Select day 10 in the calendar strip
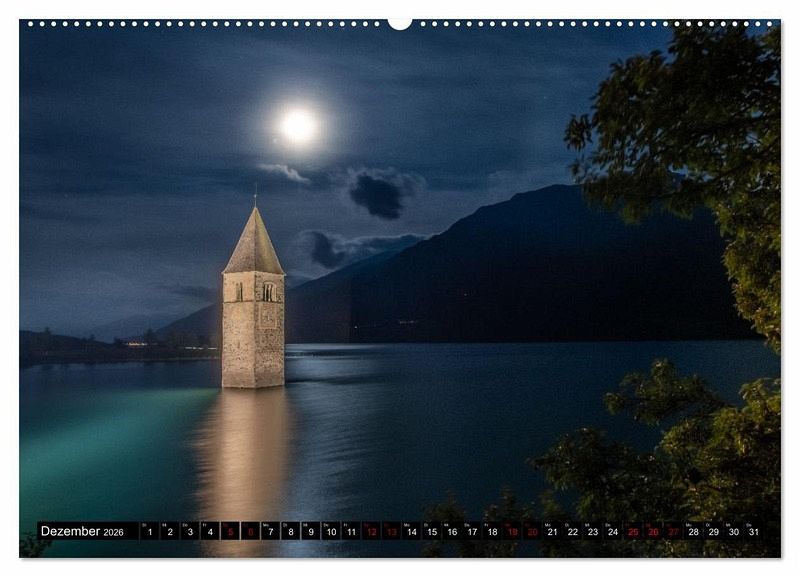The height and width of the screenshot is (577, 800). click(x=331, y=531)
